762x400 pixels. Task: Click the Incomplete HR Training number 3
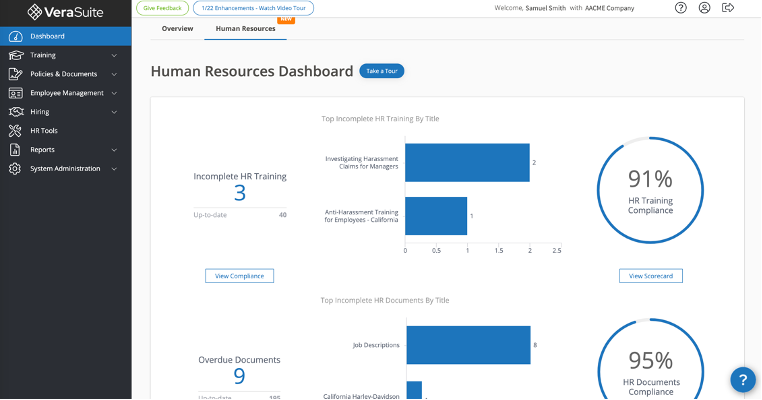click(240, 193)
